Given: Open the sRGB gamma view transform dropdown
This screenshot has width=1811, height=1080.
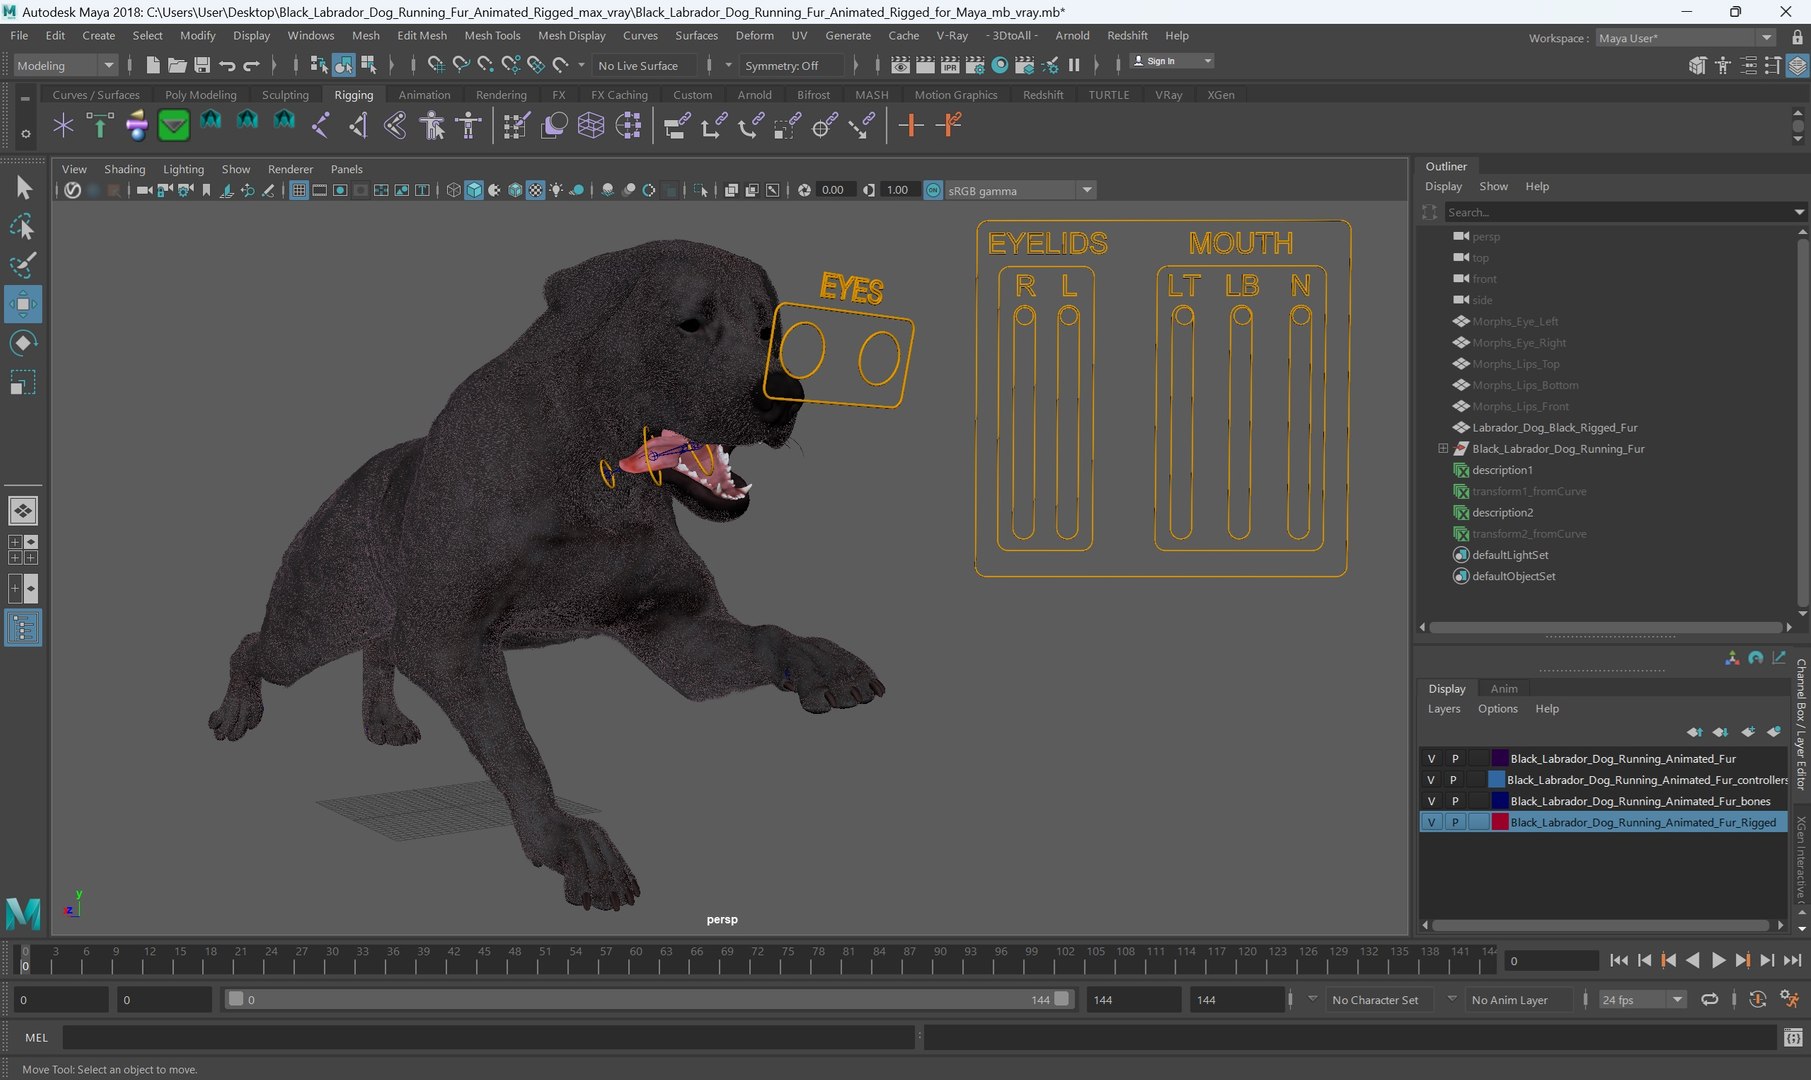Looking at the screenshot, I should coord(1020,190).
